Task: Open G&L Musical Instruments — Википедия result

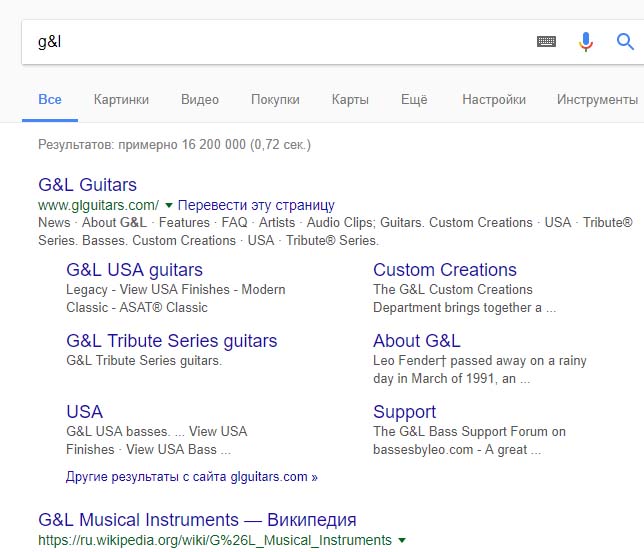Action: pyautogui.click(x=197, y=520)
